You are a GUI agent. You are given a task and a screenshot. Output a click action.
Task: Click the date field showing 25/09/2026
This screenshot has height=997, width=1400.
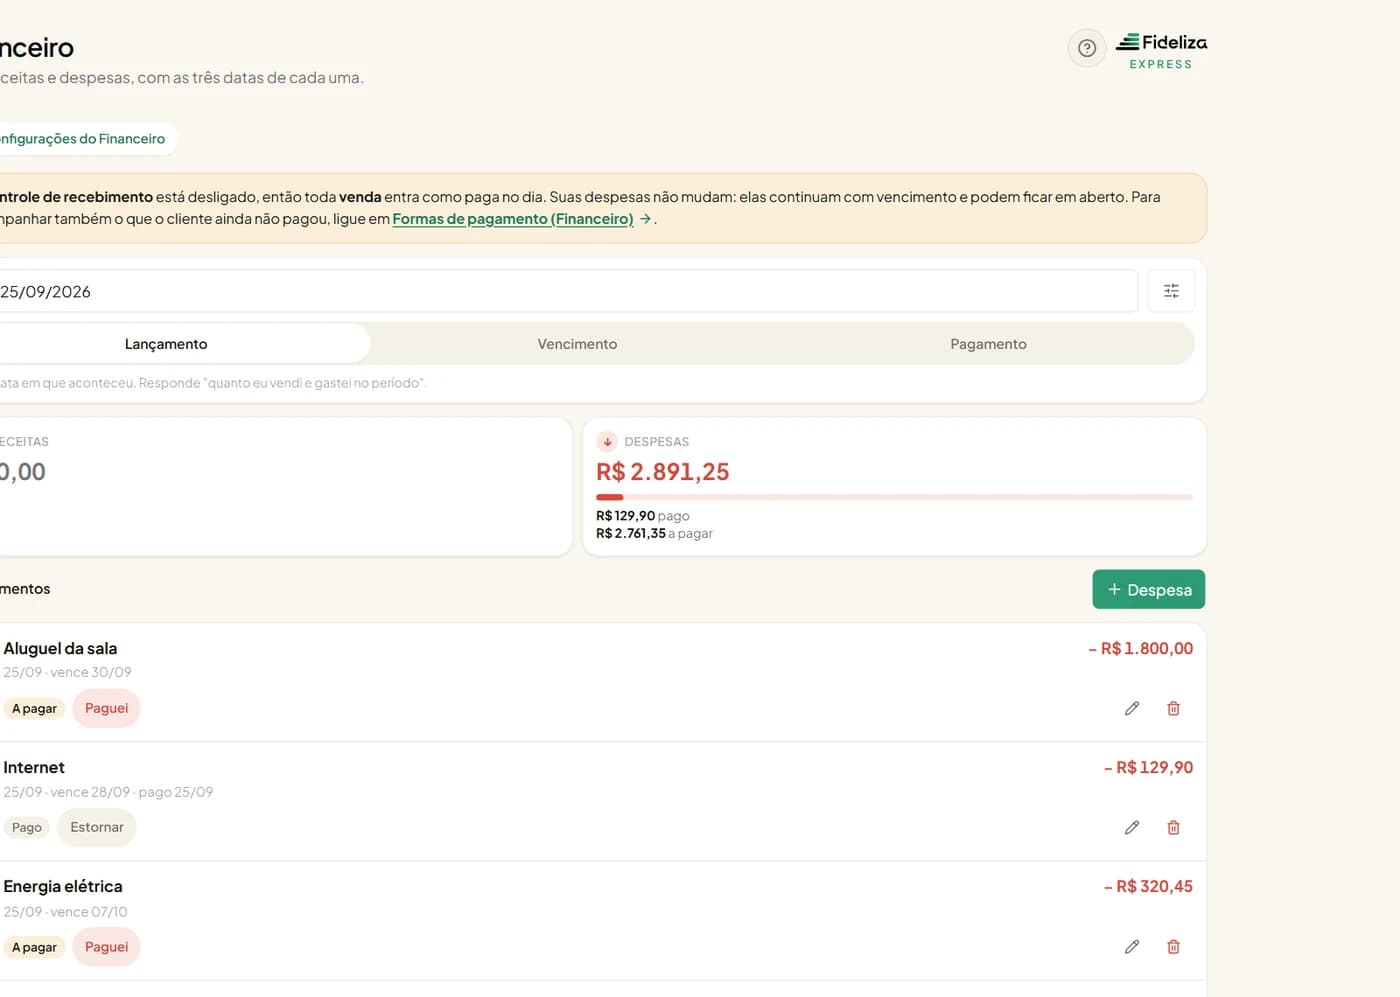click(568, 291)
